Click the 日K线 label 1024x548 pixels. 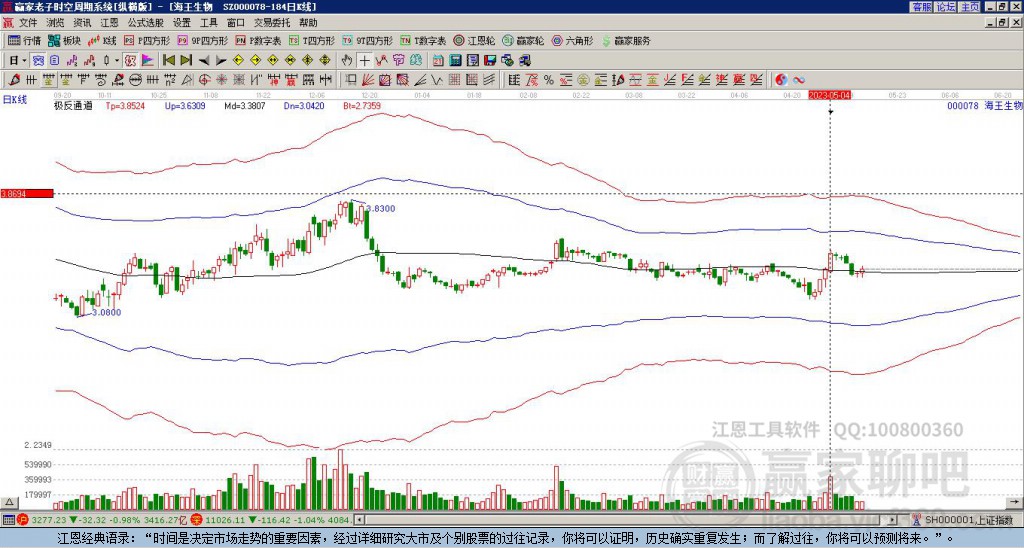tap(14, 100)
